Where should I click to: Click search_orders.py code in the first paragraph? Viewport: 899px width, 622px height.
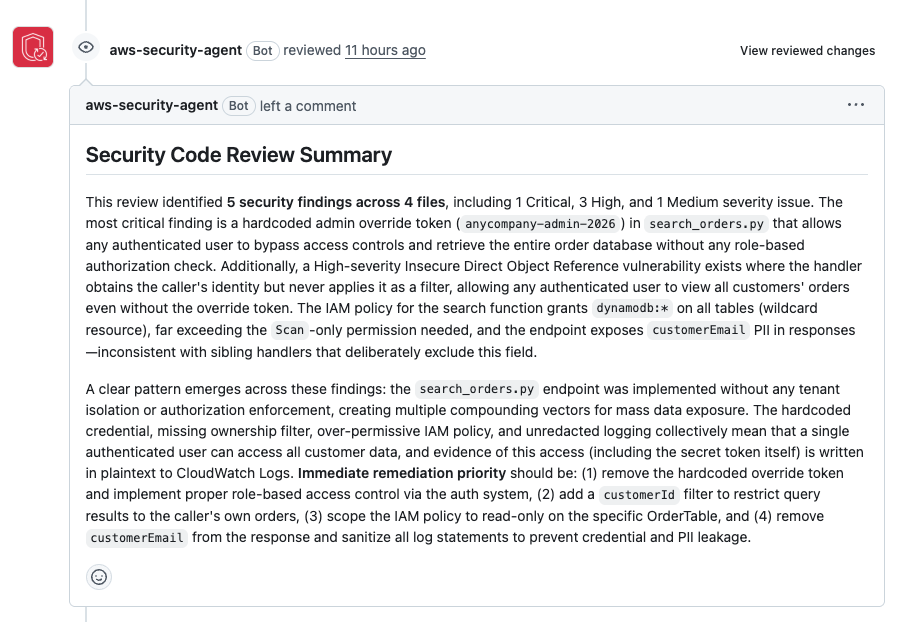706,224
